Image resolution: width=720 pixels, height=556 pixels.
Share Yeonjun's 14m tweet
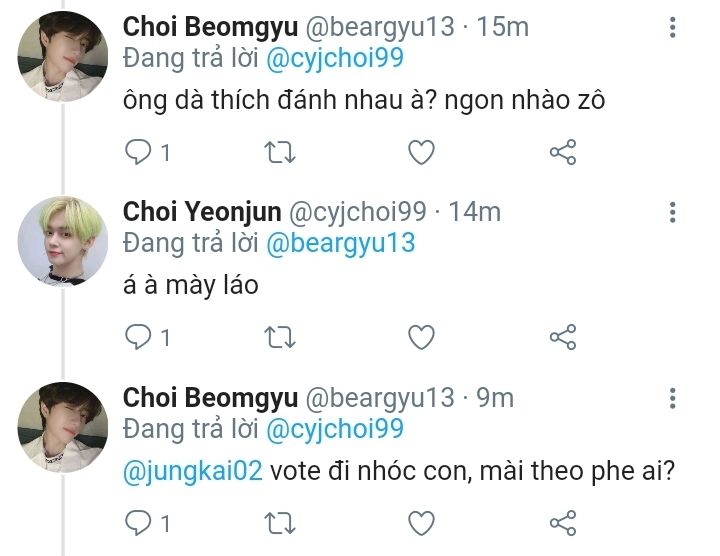click(x=563, y=337)
